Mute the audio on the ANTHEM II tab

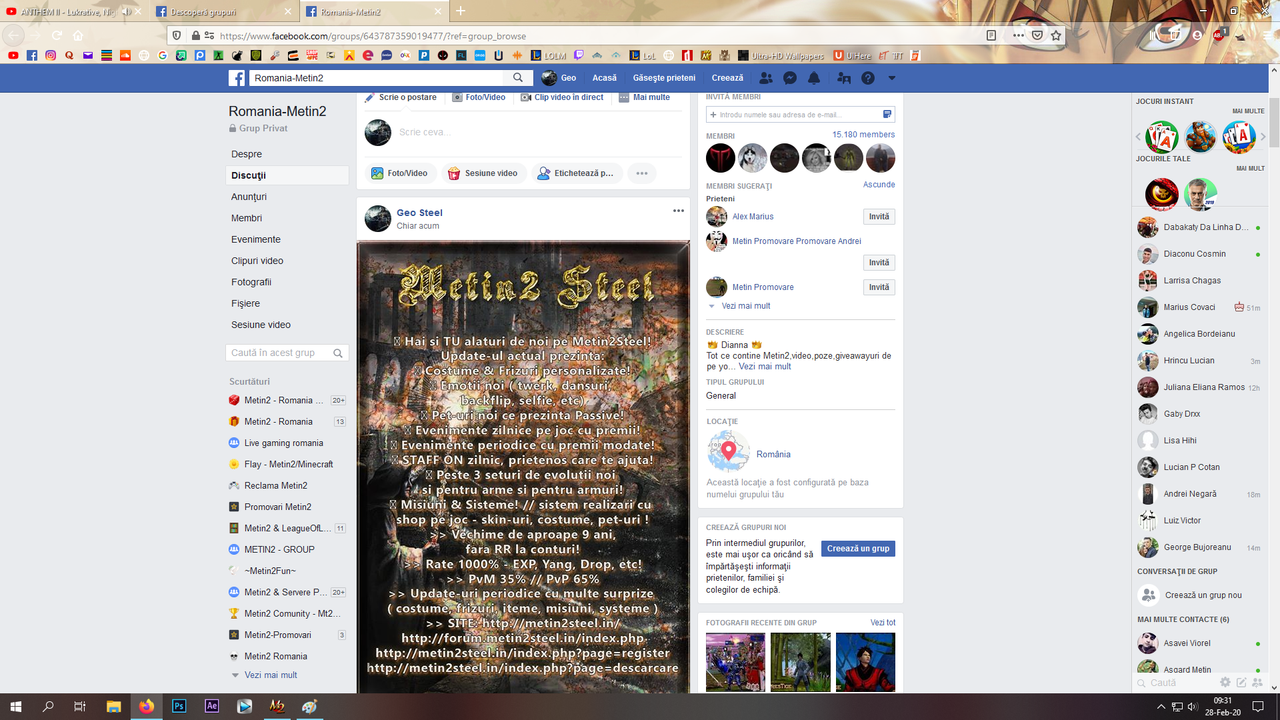127,11
